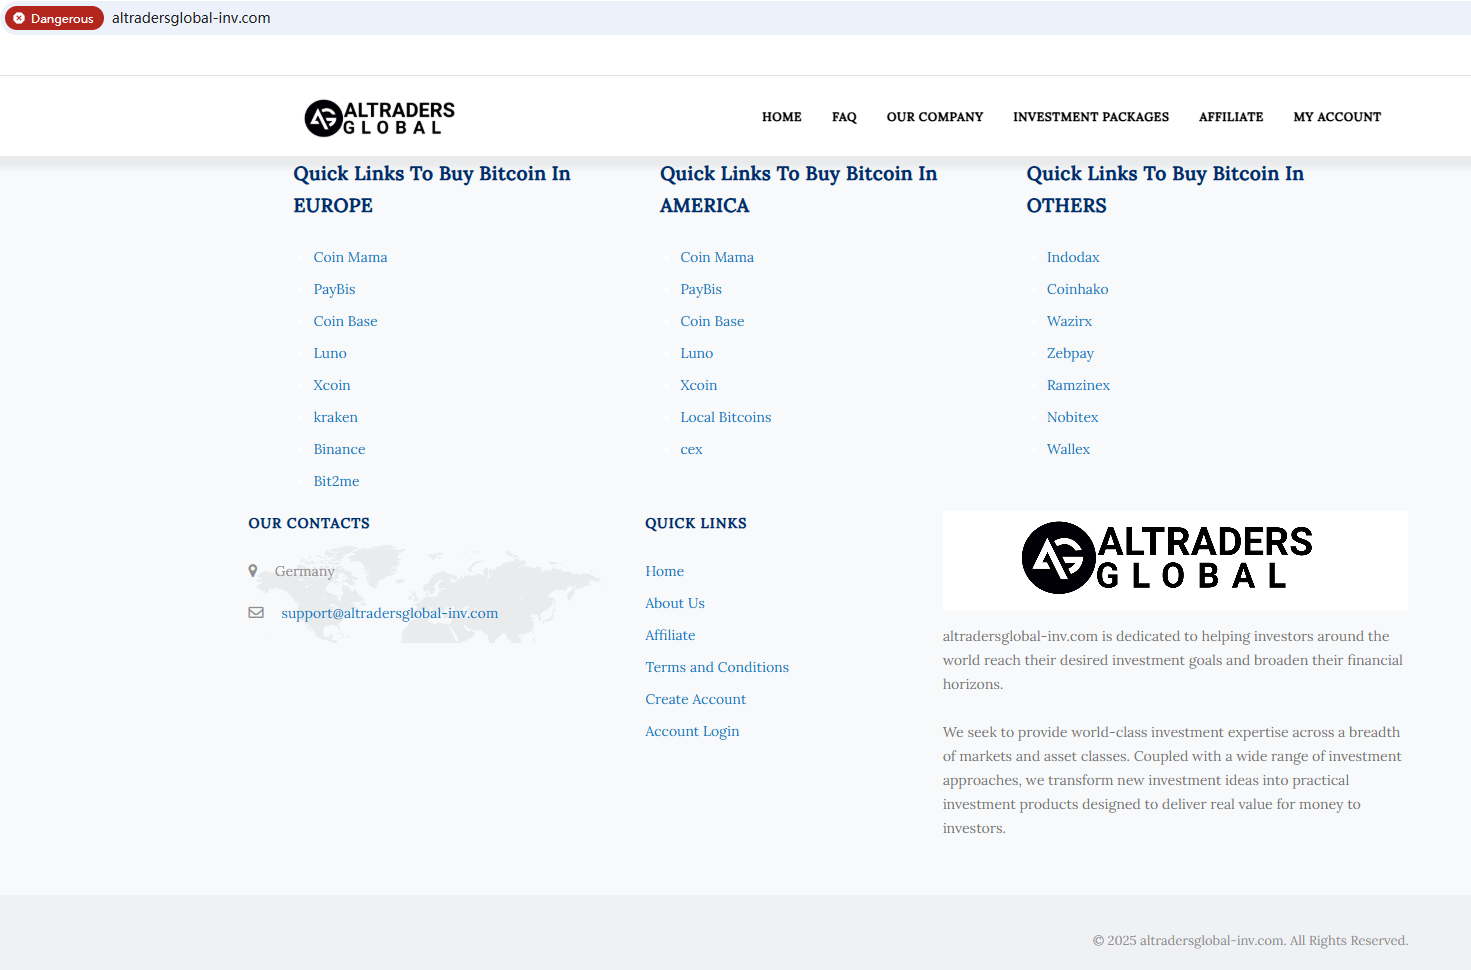Open PayBis link under America
Screen dimensions: 1471x970
[x=701, y=289]
